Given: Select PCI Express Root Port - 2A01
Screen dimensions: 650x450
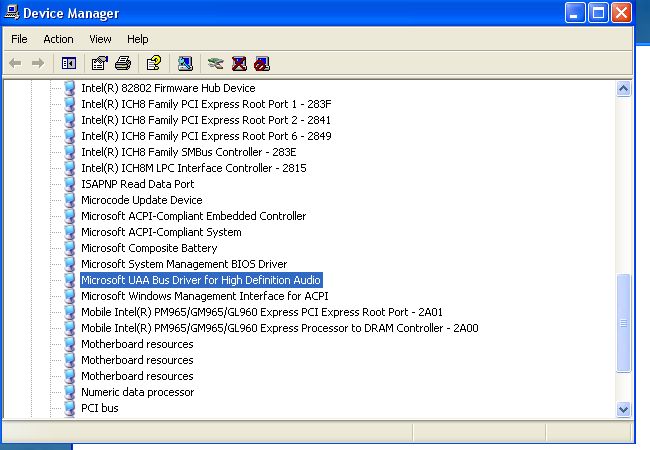Looking at the screenshot, I should click(x=262, y=312).
